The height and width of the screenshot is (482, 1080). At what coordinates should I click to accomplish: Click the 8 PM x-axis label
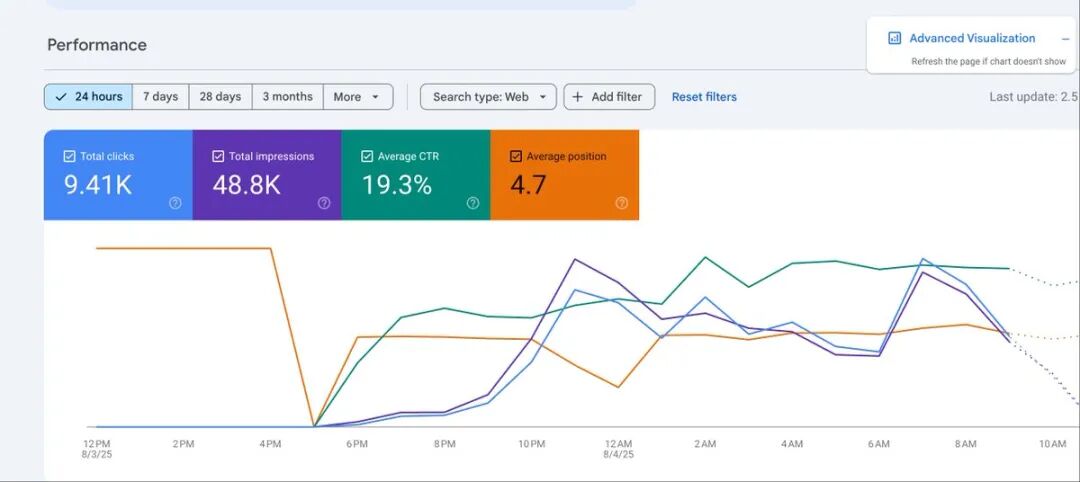click(444, 445)
